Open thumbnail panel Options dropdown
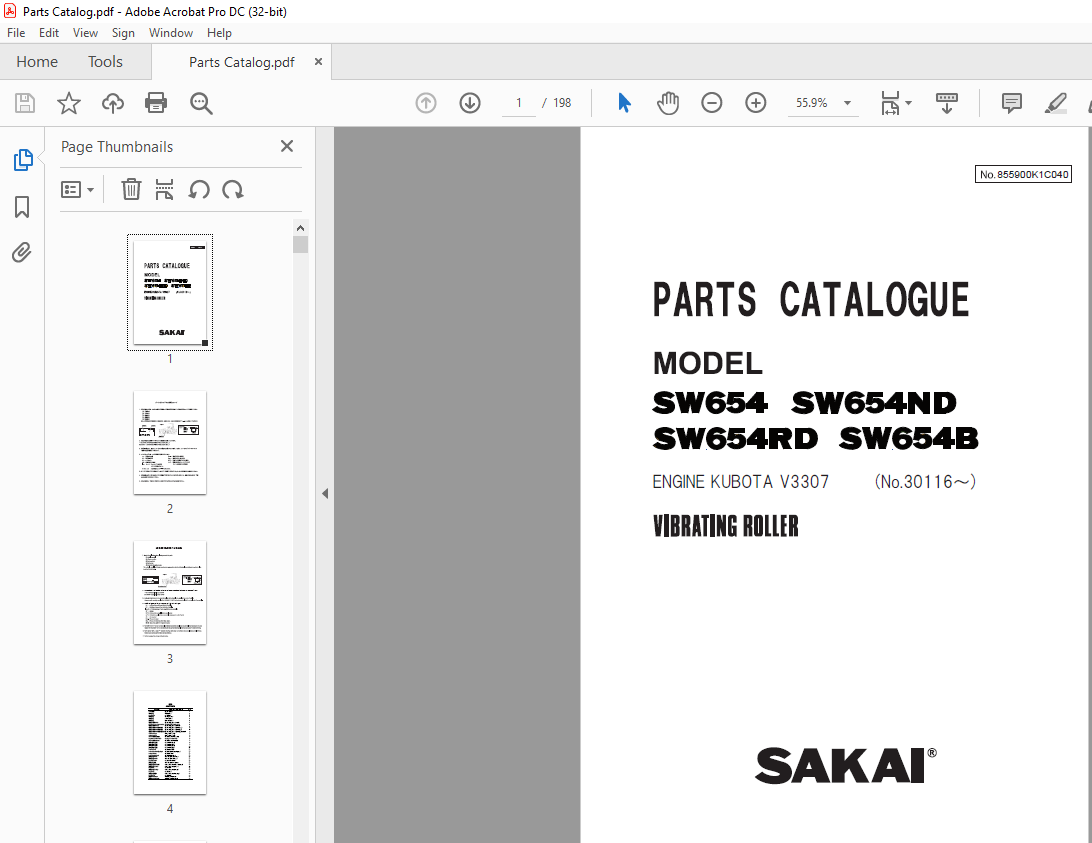Viewport: 1092px width, 843px height. tap(77, 190)
